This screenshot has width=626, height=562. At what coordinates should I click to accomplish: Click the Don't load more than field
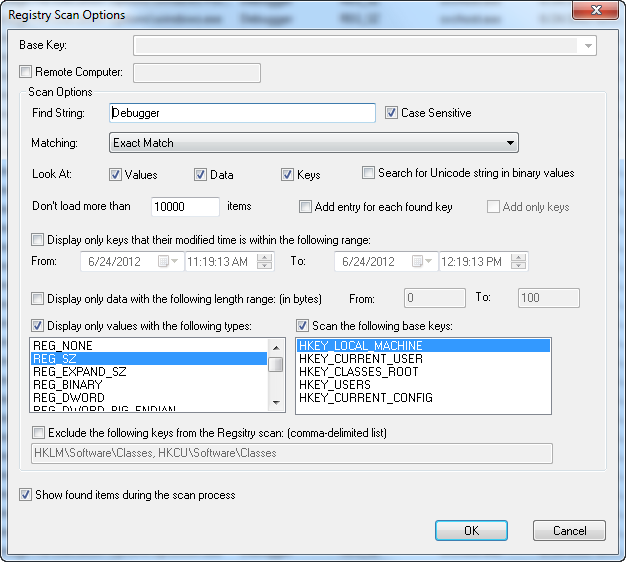click(185, 207)
